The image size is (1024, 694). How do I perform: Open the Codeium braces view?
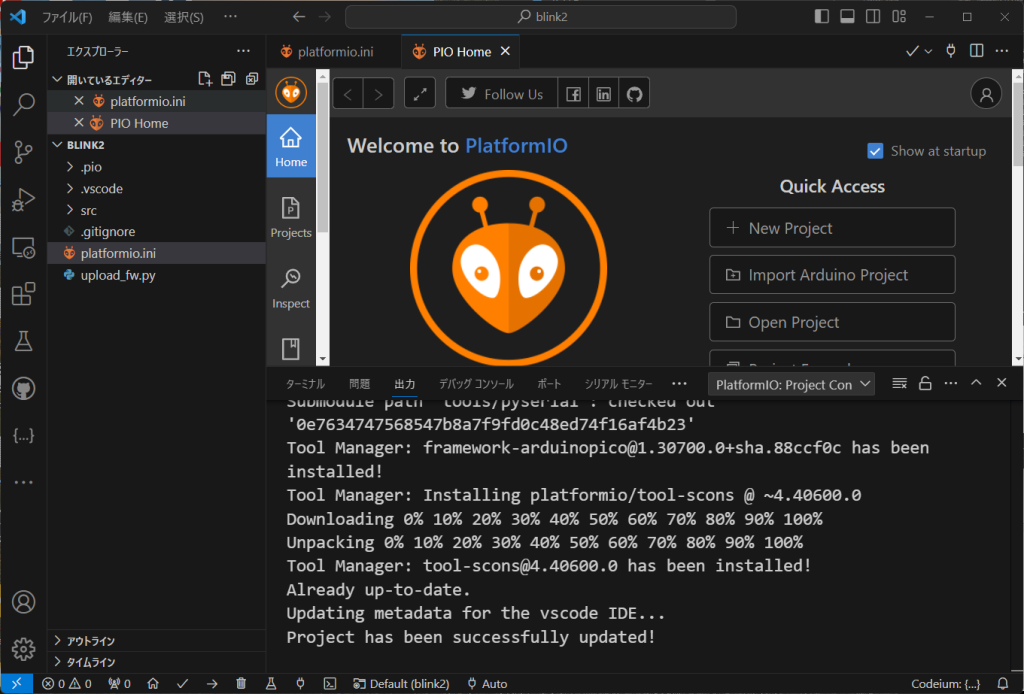(x=24, y=435)
